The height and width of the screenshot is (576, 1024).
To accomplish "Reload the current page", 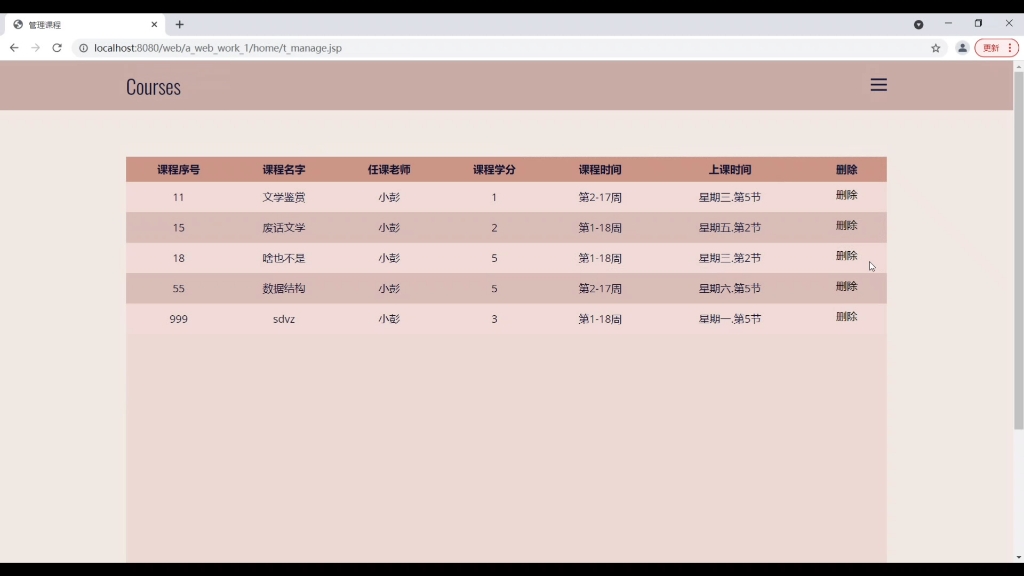I will coord(57,47).
